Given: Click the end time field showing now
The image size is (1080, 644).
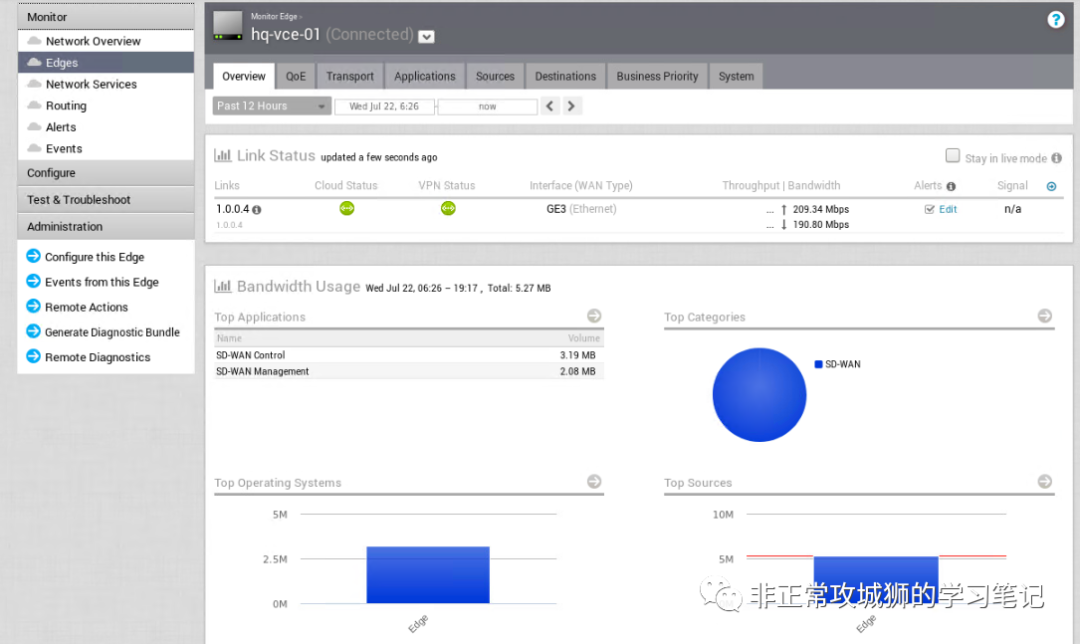Looking at the screenshot, I should (x=488, y=106).
